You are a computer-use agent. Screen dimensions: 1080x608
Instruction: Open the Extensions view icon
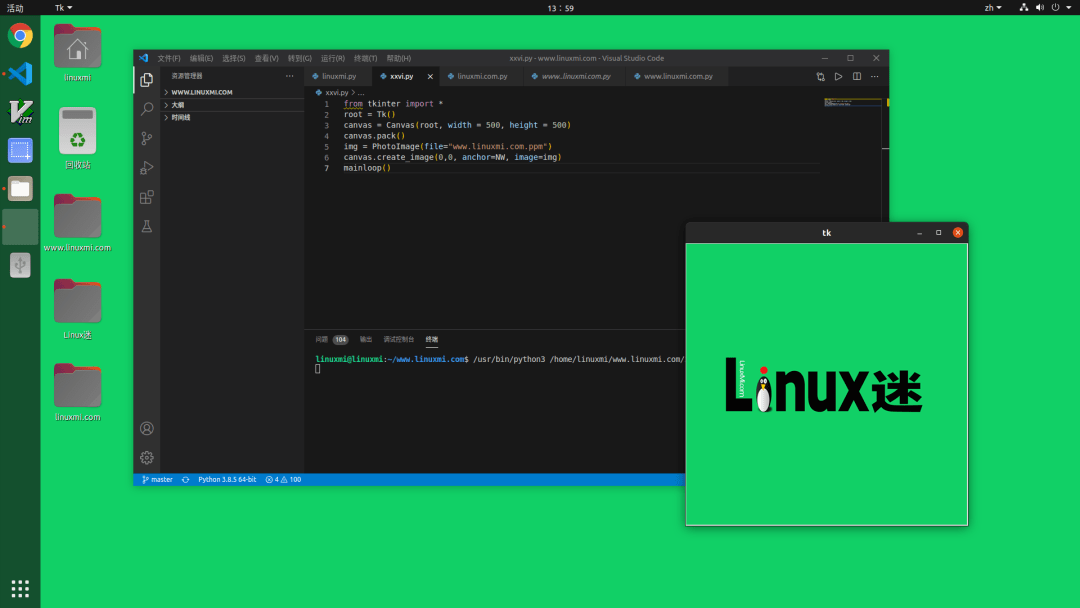(147, 197)
